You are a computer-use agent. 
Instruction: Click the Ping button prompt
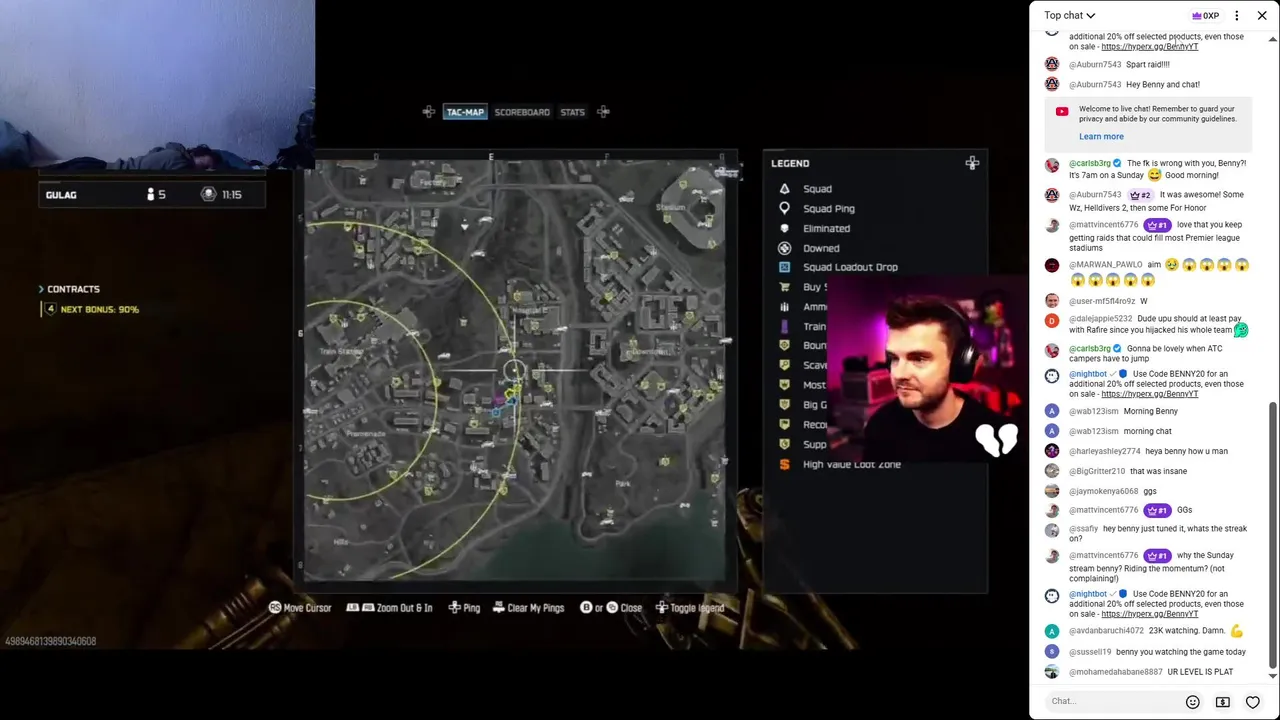point(464,608)
